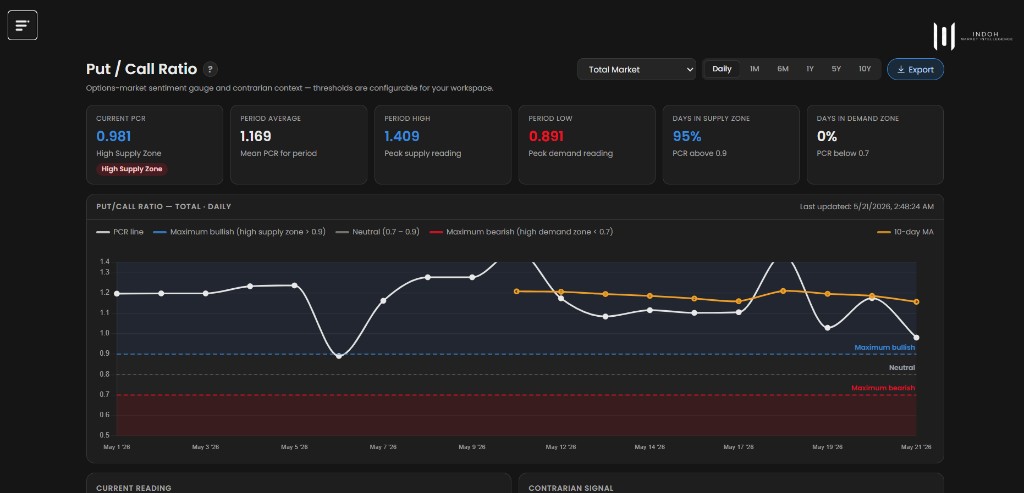1024x493 pixels.
Task: Click the Export button
Action: coord(915,69)
